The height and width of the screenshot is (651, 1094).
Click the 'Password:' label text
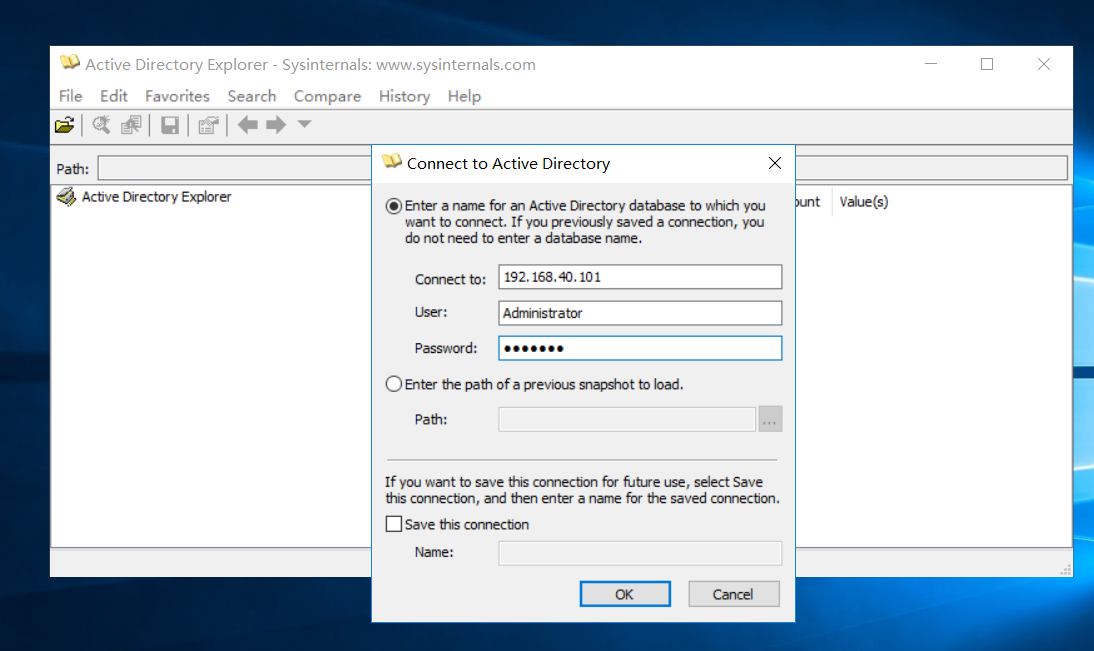coord(446,348)
